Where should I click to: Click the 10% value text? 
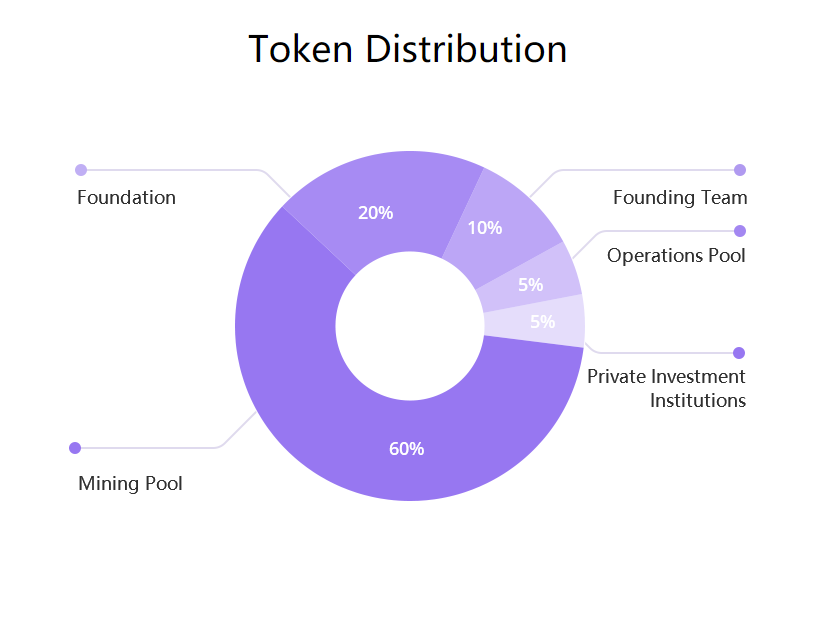(485, 228)
